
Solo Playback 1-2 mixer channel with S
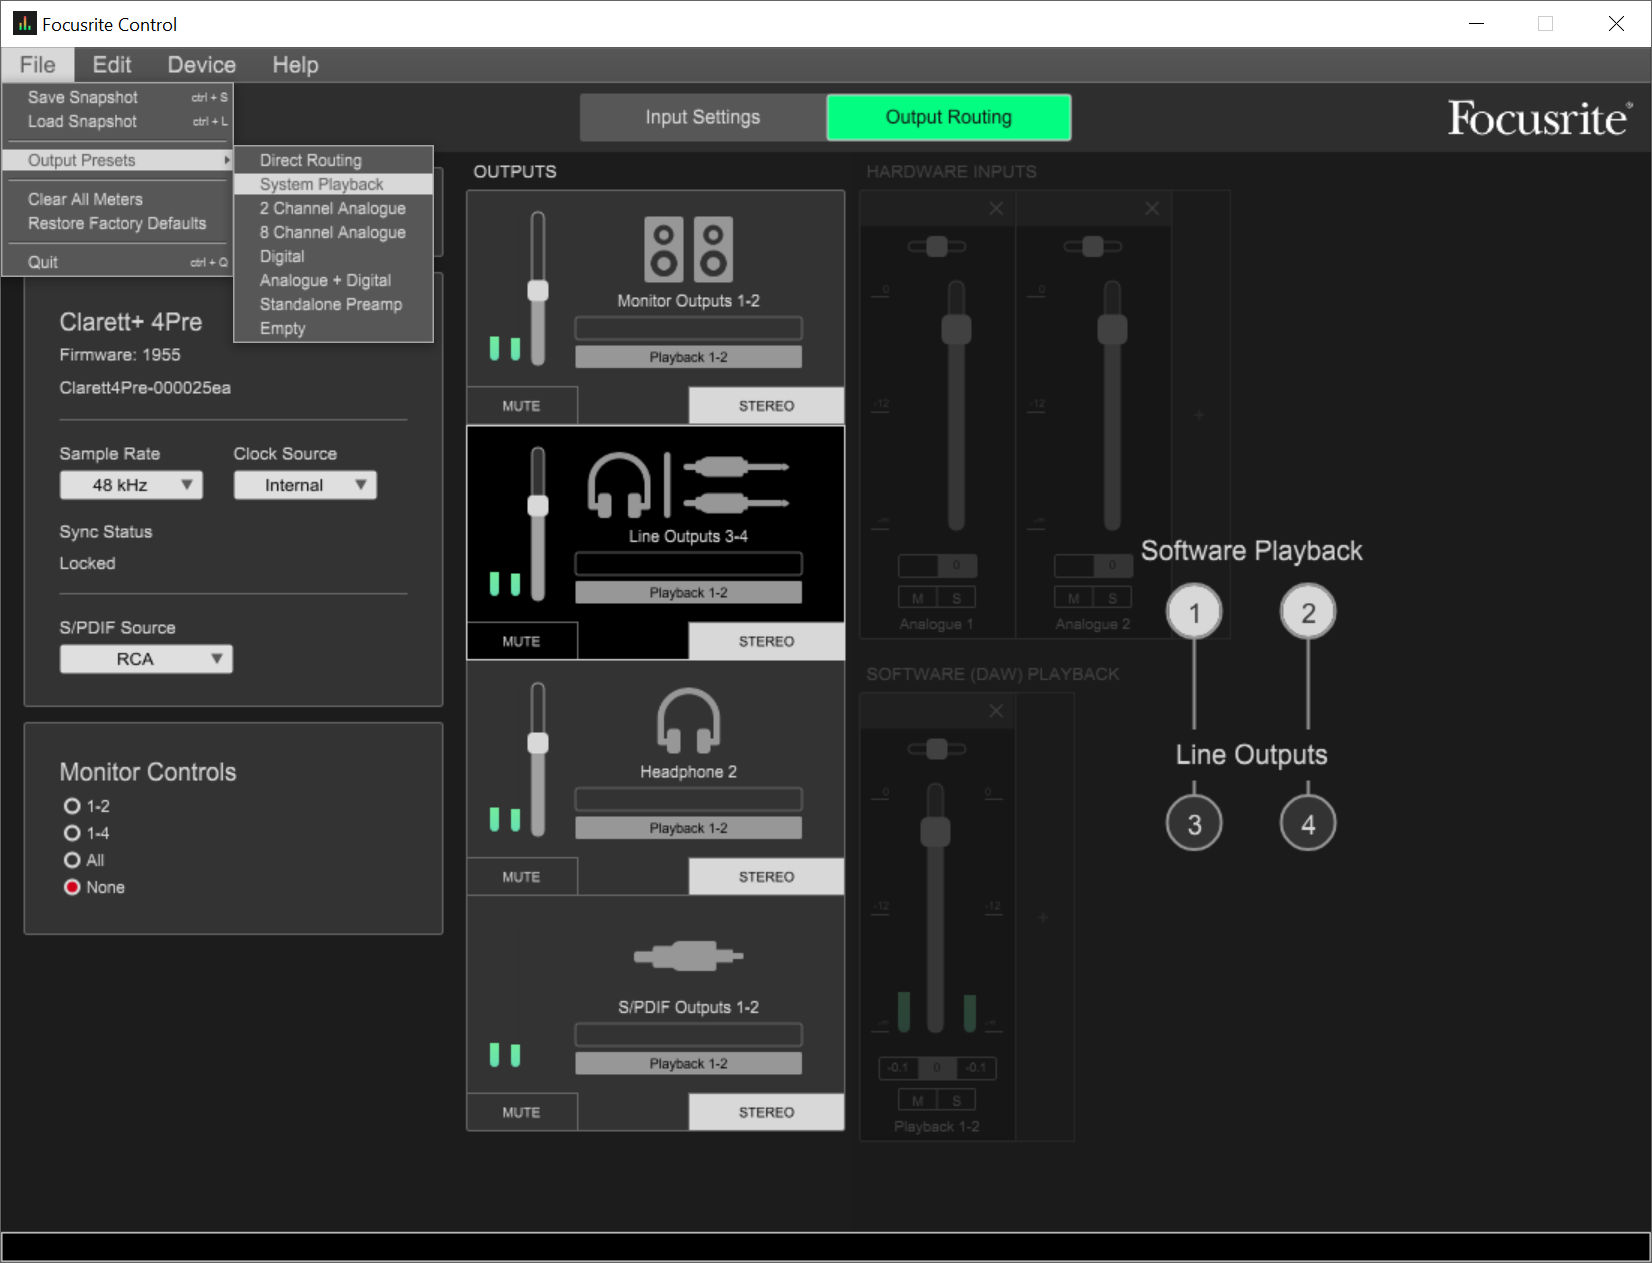coord(957,1100)
